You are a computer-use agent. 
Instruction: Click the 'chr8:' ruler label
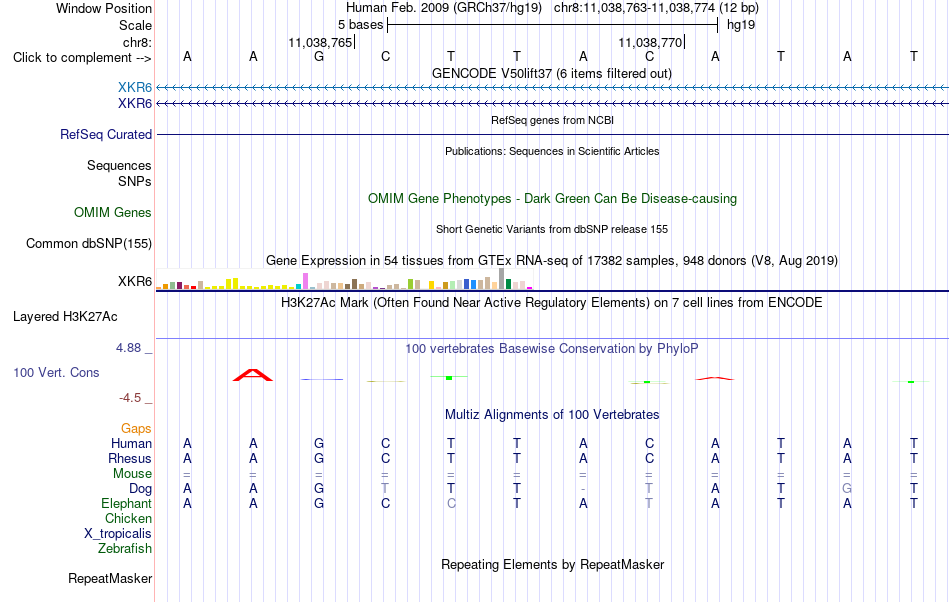137,42
